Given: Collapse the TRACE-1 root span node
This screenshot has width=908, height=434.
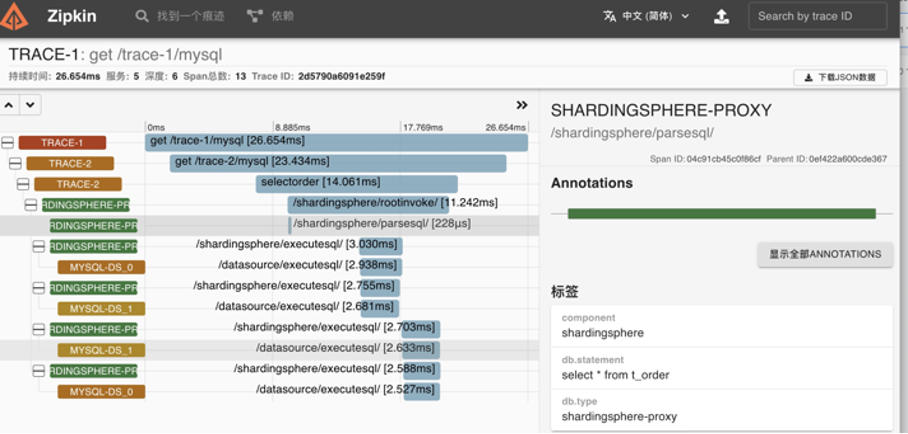Looking at the screenshot, I should click(x=7, y=143).
